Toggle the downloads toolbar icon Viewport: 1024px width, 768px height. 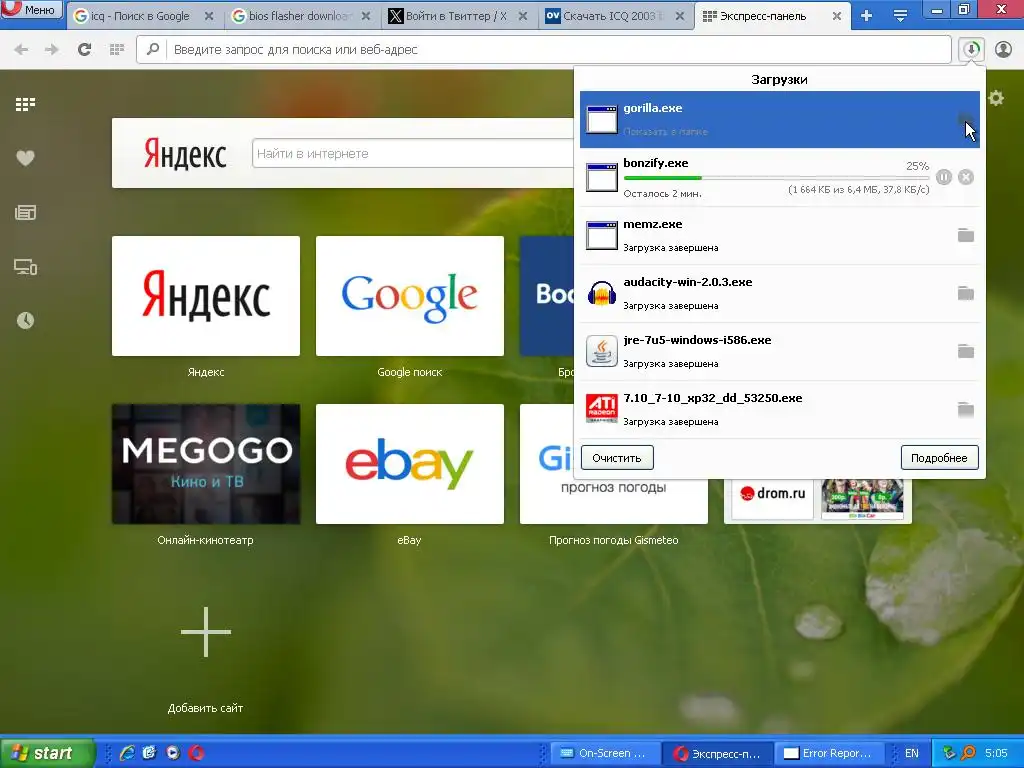[971, 50]
